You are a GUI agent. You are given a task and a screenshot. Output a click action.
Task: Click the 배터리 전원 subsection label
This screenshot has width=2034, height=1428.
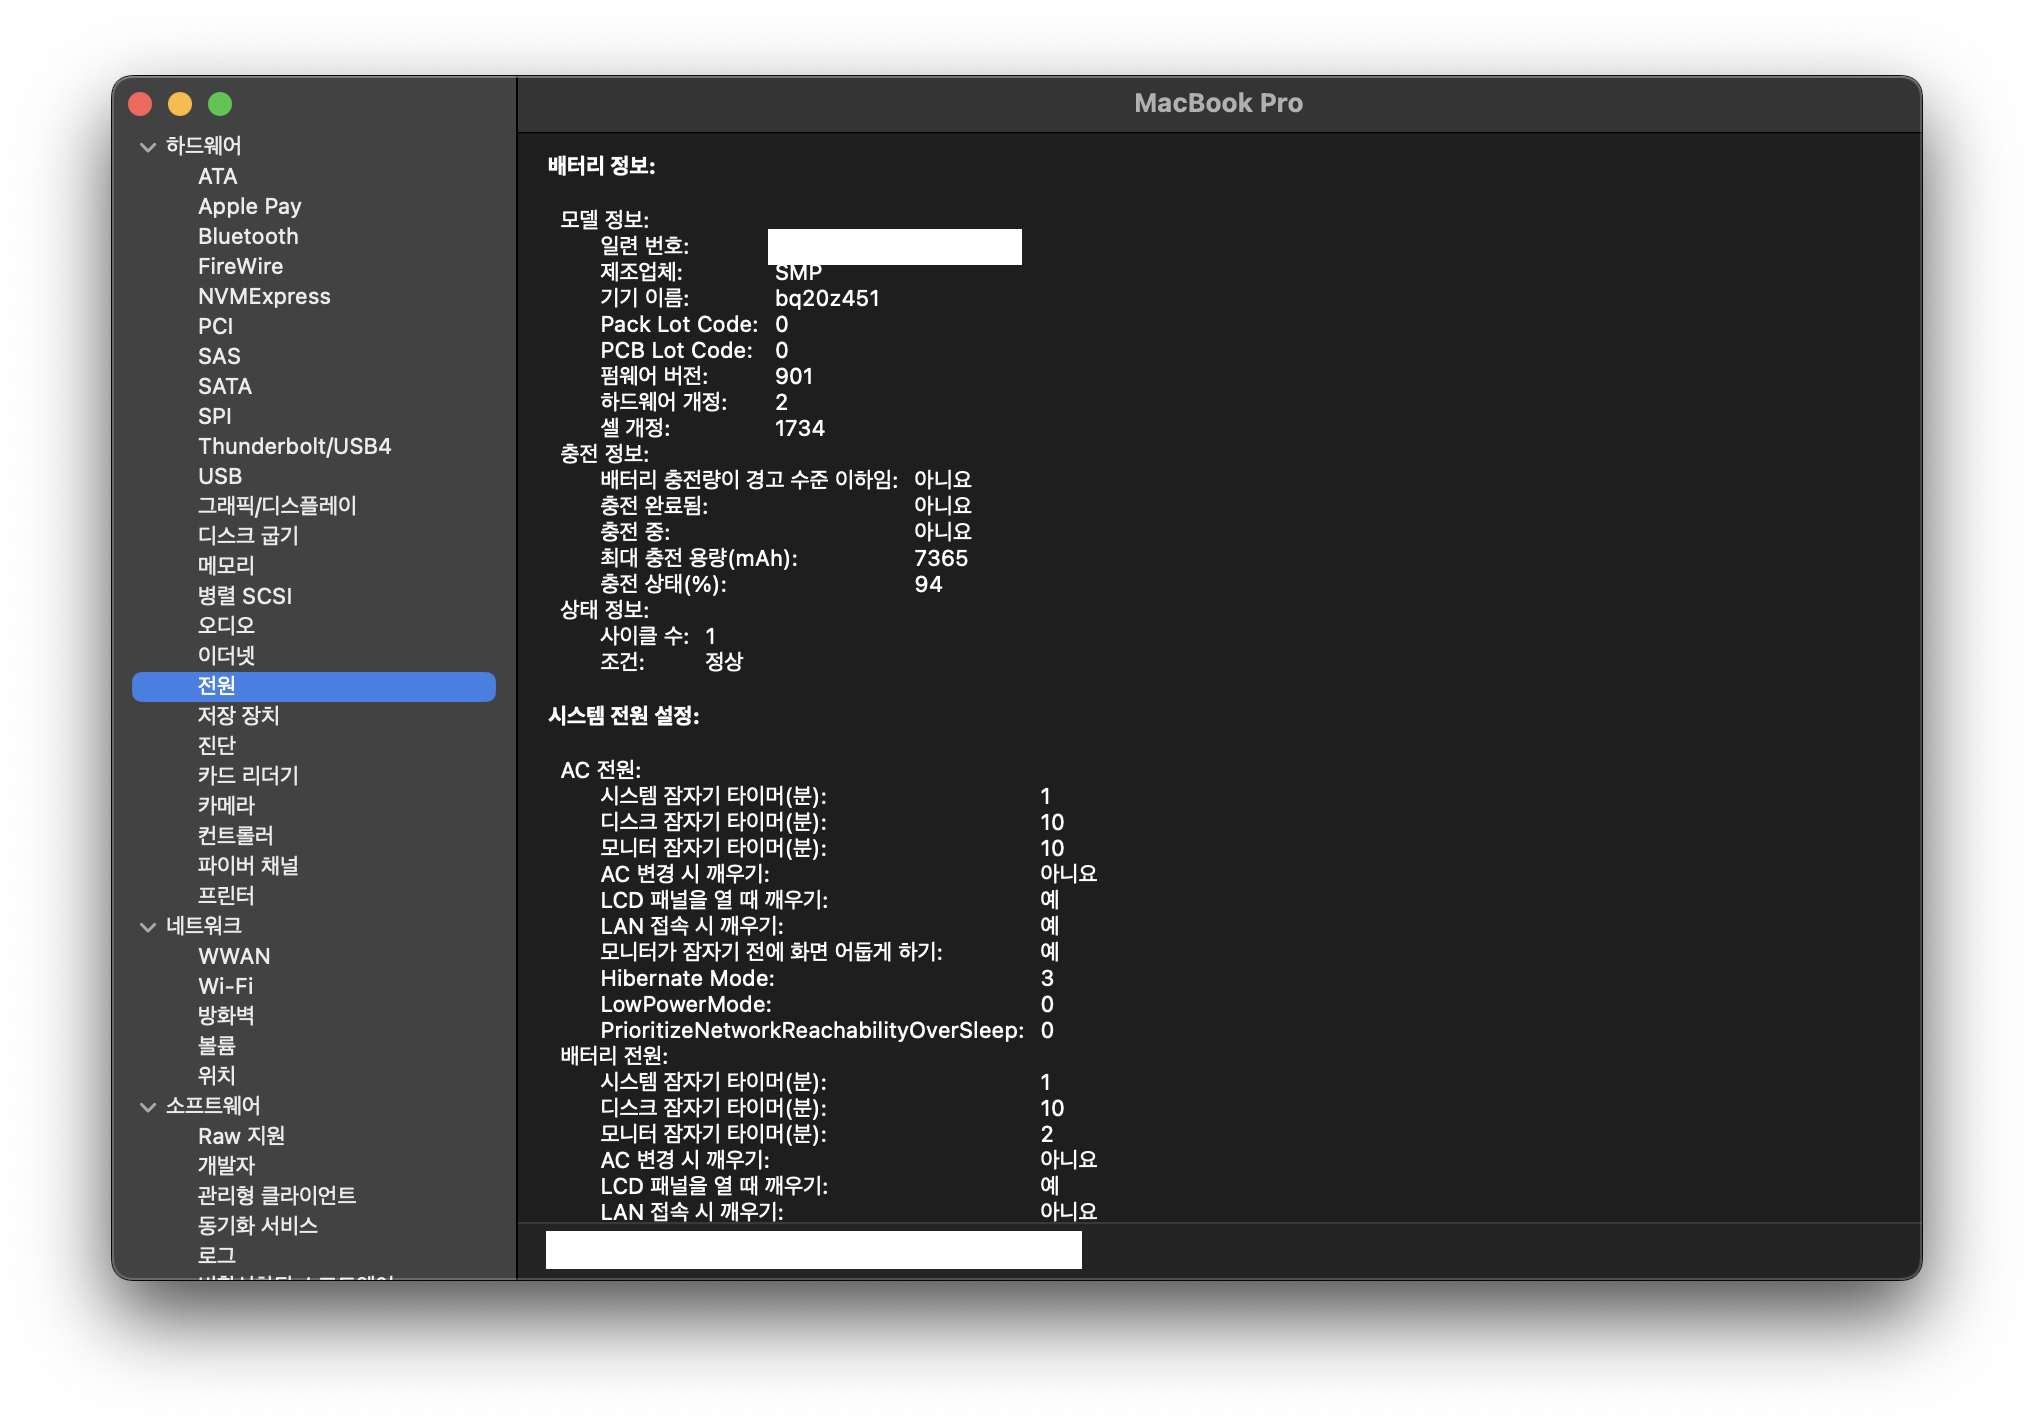point(613,1056)
